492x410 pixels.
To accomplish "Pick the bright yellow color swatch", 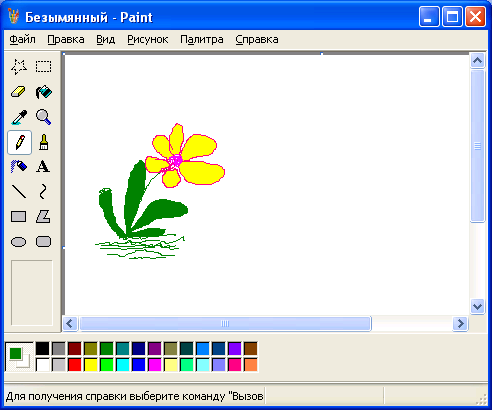I will point(91,365).
